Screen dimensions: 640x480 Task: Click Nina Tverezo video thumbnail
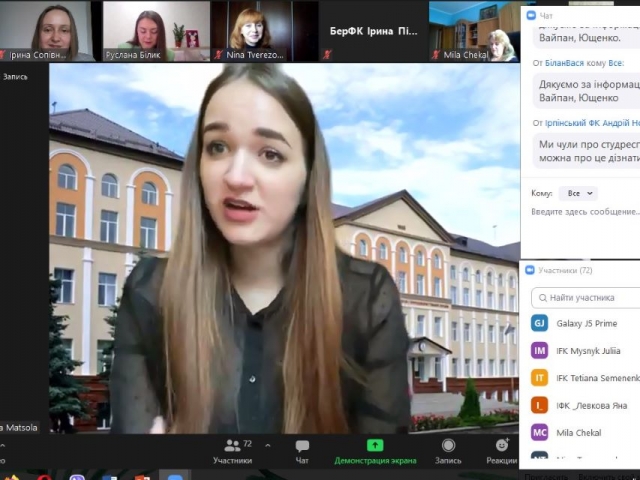tap(264, 31)
